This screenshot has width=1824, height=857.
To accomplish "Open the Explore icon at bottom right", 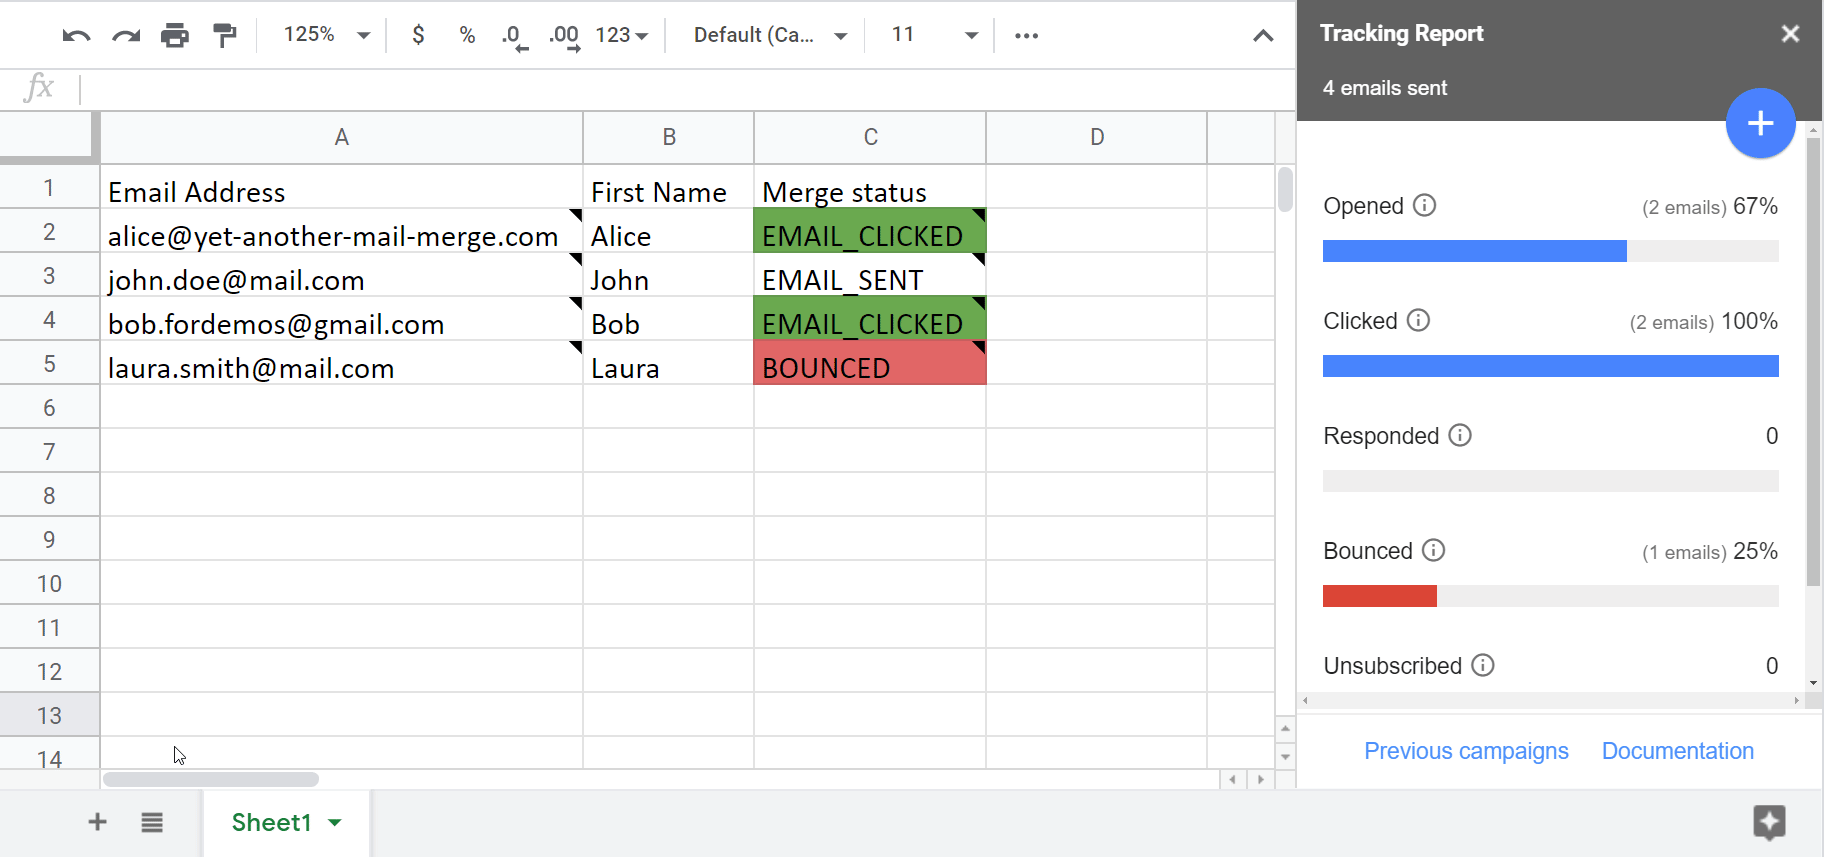I will tap(1769, 822).
